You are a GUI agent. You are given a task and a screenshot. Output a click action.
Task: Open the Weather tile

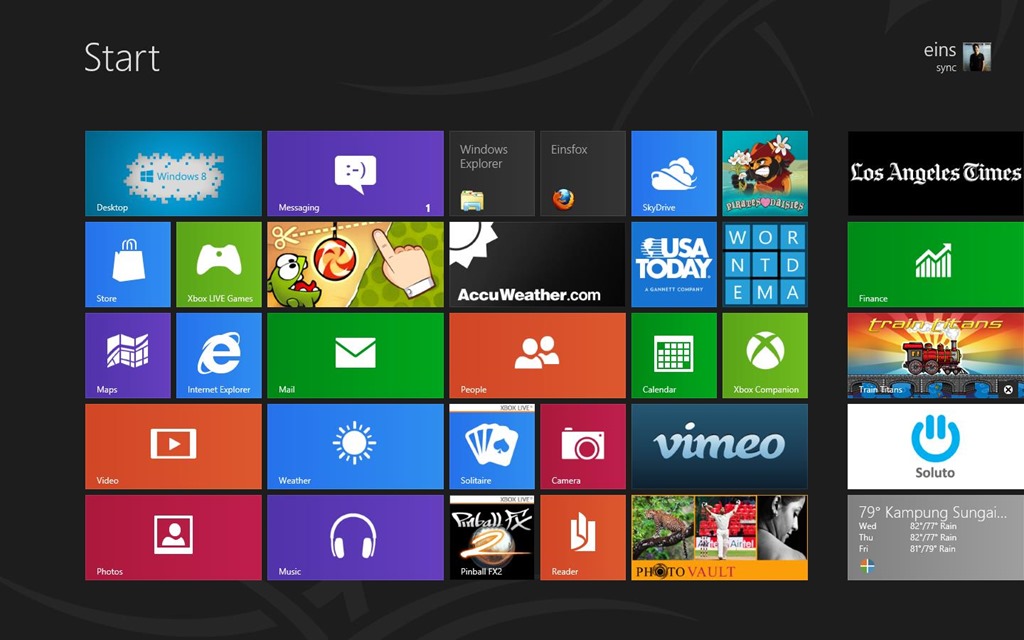pos(355,446)
